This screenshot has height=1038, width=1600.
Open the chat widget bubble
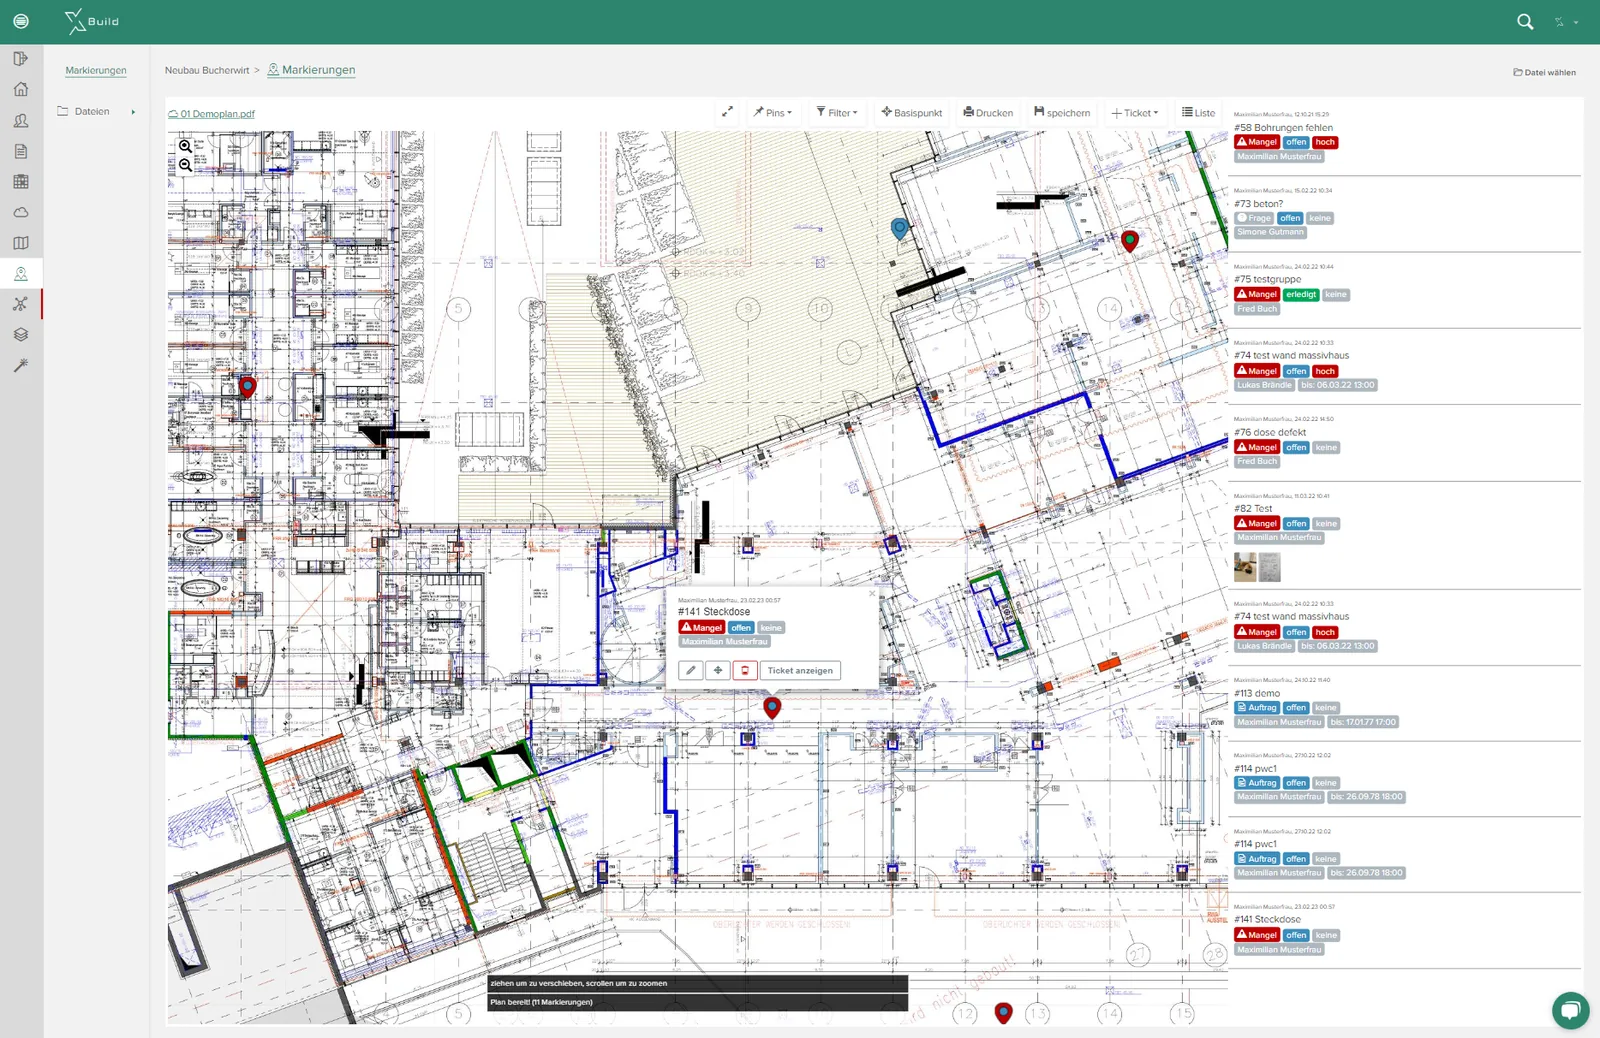point(1571,1010)
